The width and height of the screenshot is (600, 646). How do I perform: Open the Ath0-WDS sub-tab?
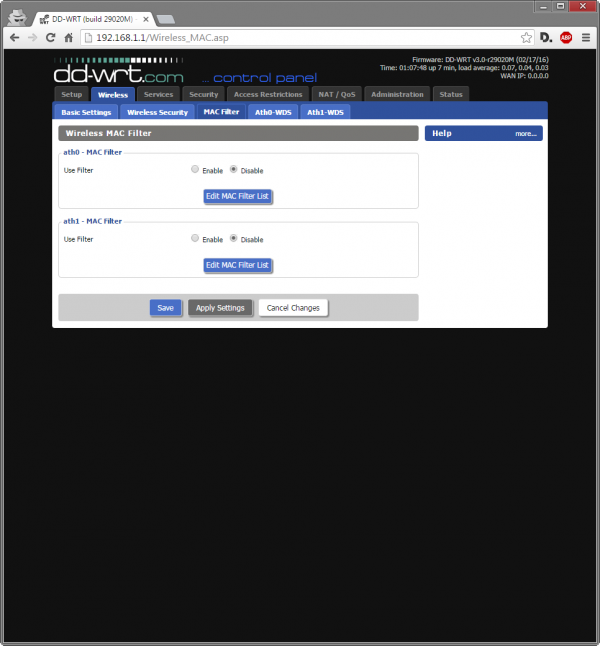[271, 112]
